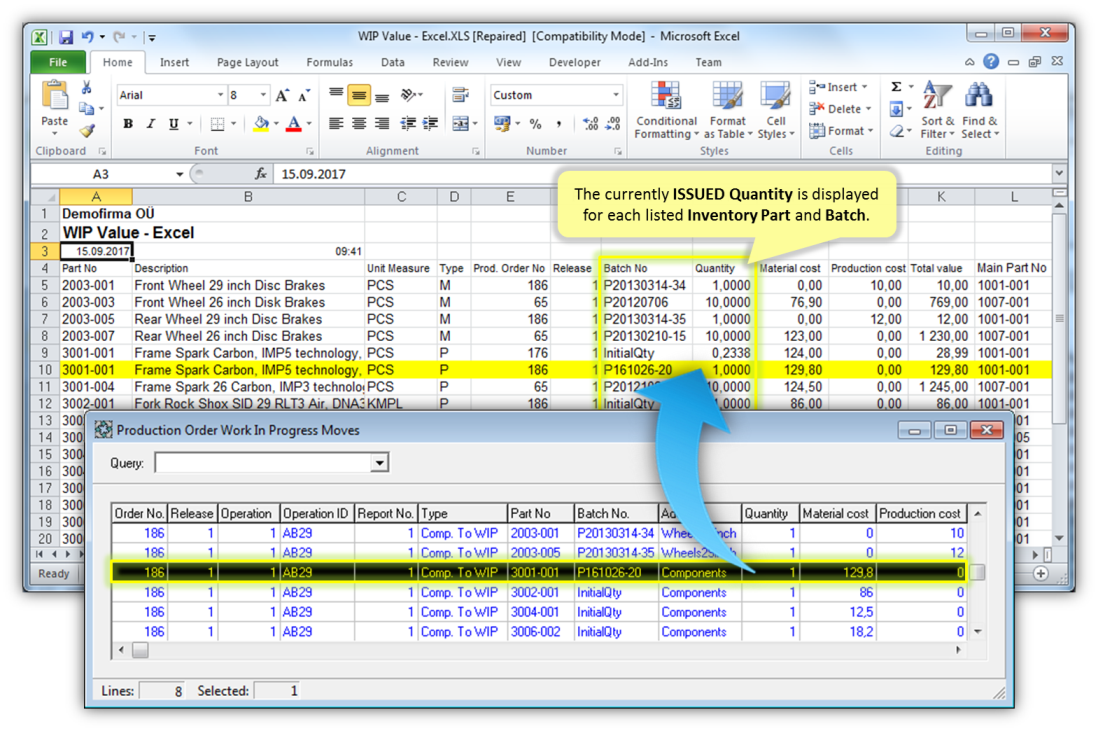The height and width of the screenshot is (731, 1098).
Task: Switch to the Formulas tab
Action: tap(330, 62)
